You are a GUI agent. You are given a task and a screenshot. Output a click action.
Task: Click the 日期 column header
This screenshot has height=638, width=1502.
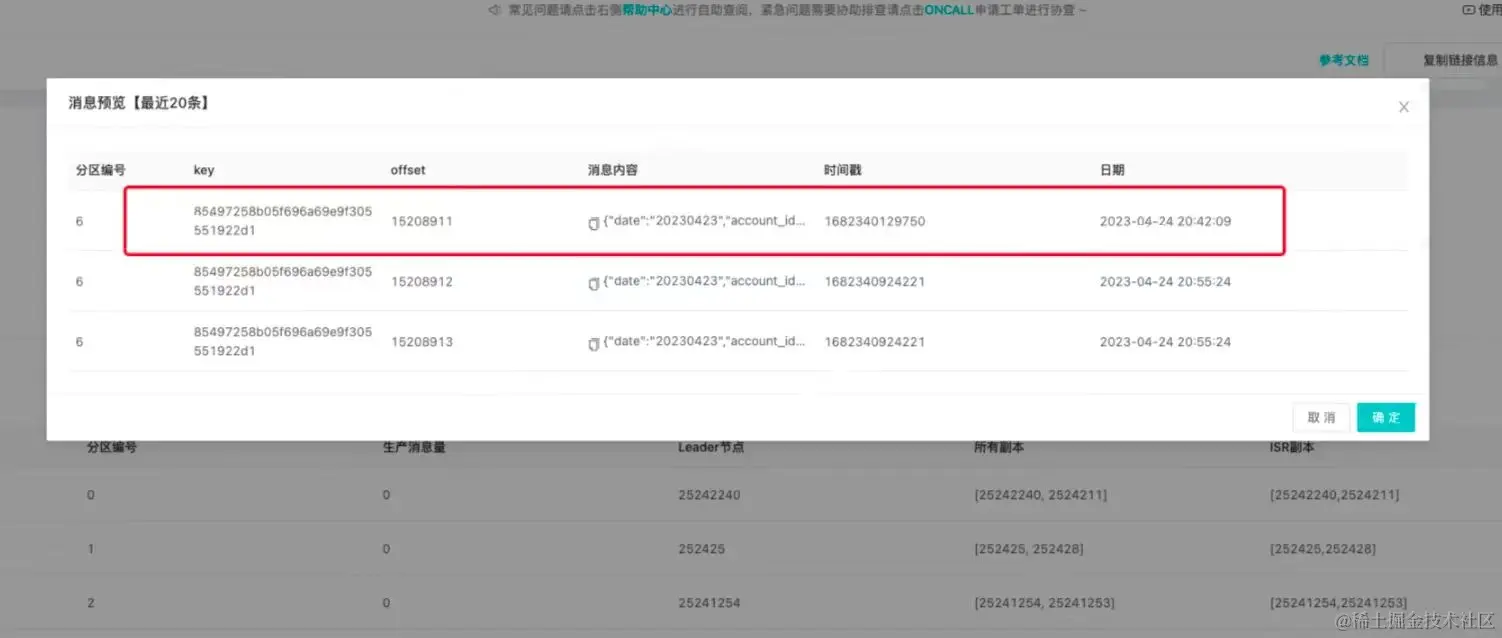coord(1112,170)
